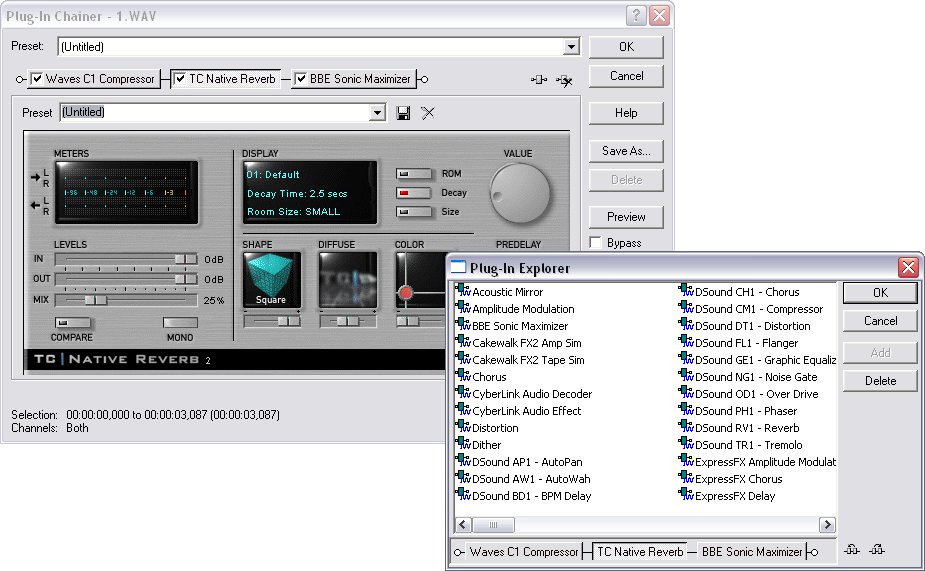Screen dimensions: 925x571
Task: Click the move plug-in left icon in Plug-In Explorer
Action: point(851,550)
